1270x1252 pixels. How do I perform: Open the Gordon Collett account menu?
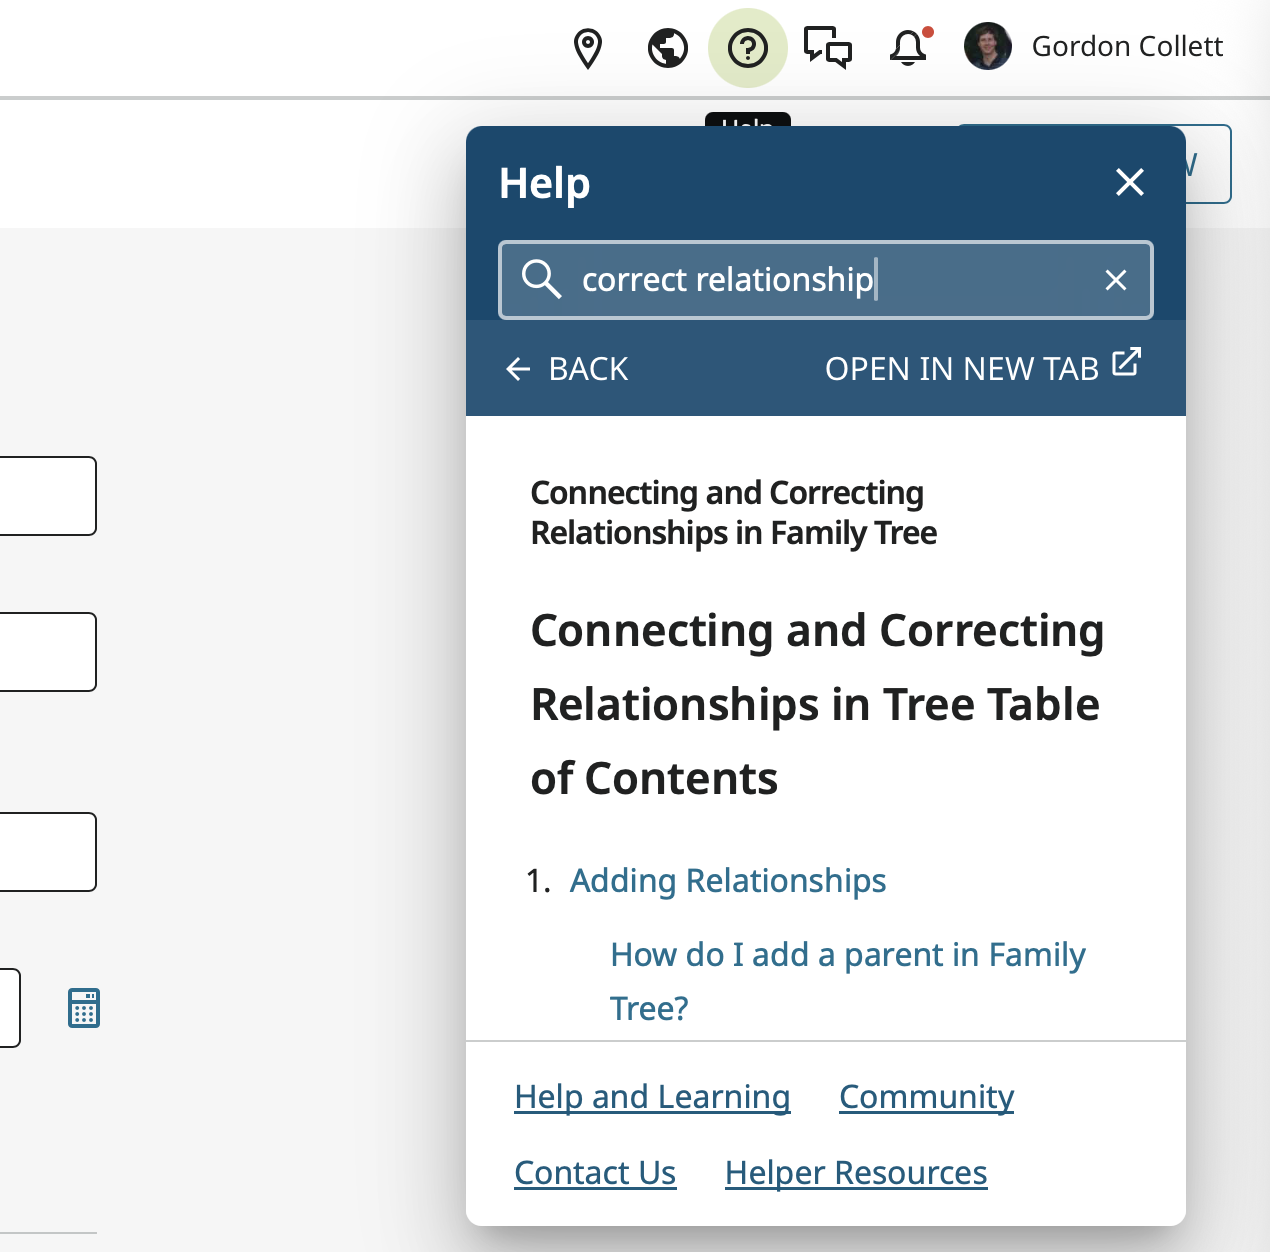[x=1127, y=47]
